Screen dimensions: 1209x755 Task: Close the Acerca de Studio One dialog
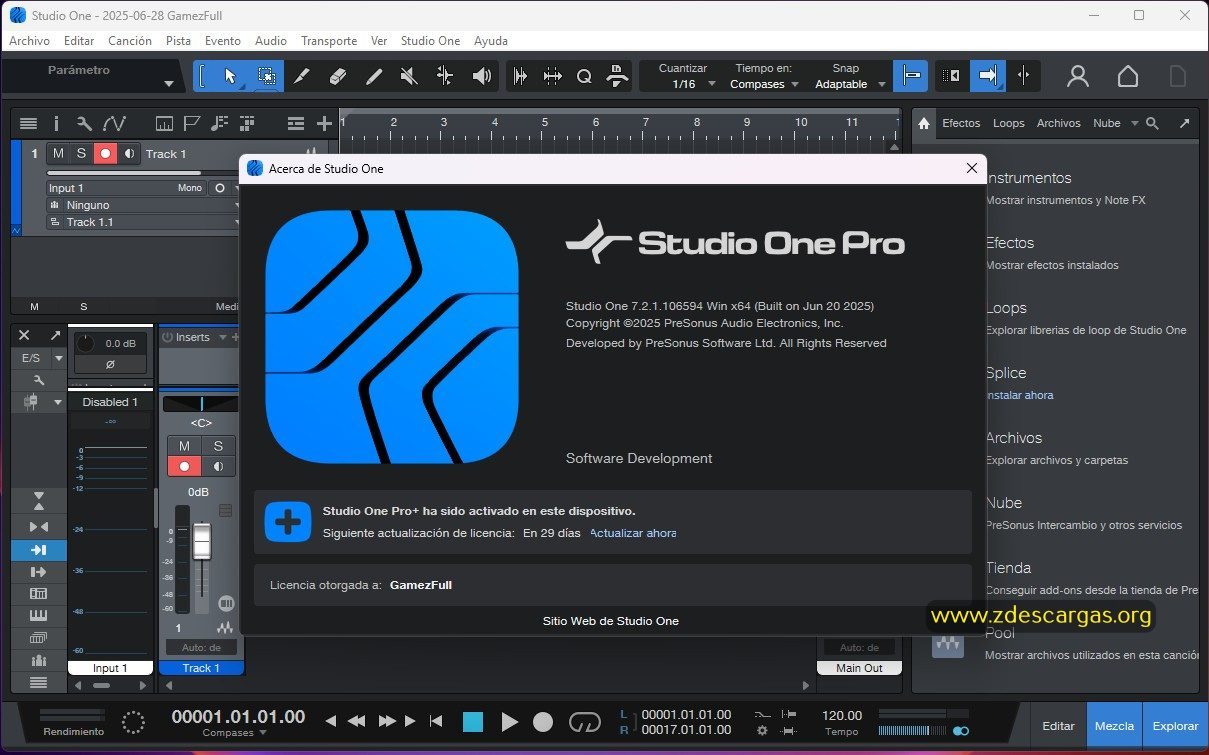point(971,168)
